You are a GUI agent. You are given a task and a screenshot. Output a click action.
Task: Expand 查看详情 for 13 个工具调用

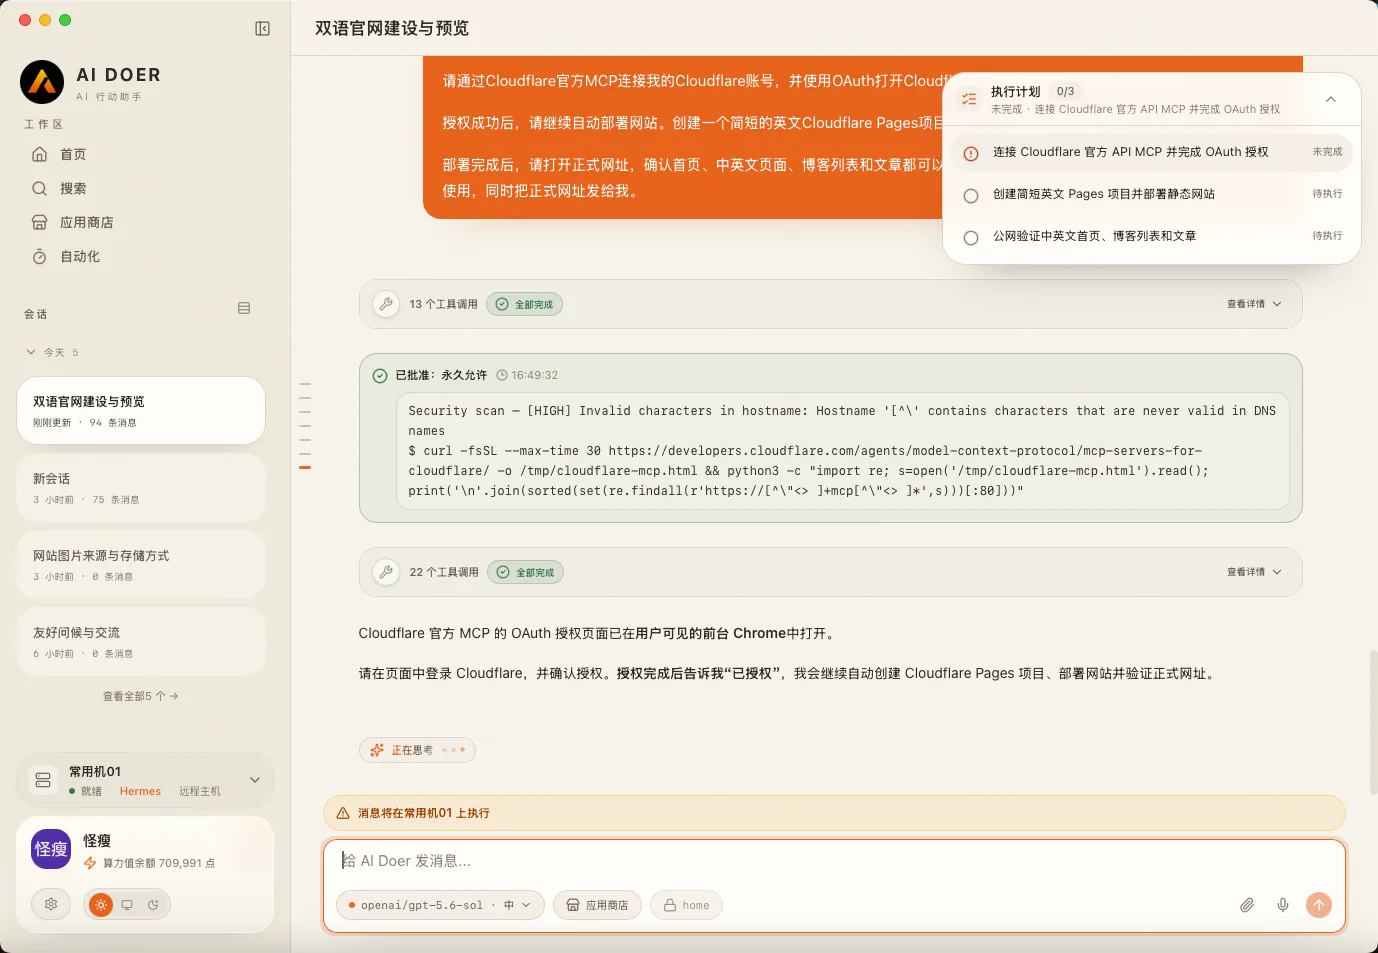tap(1254, 304)
